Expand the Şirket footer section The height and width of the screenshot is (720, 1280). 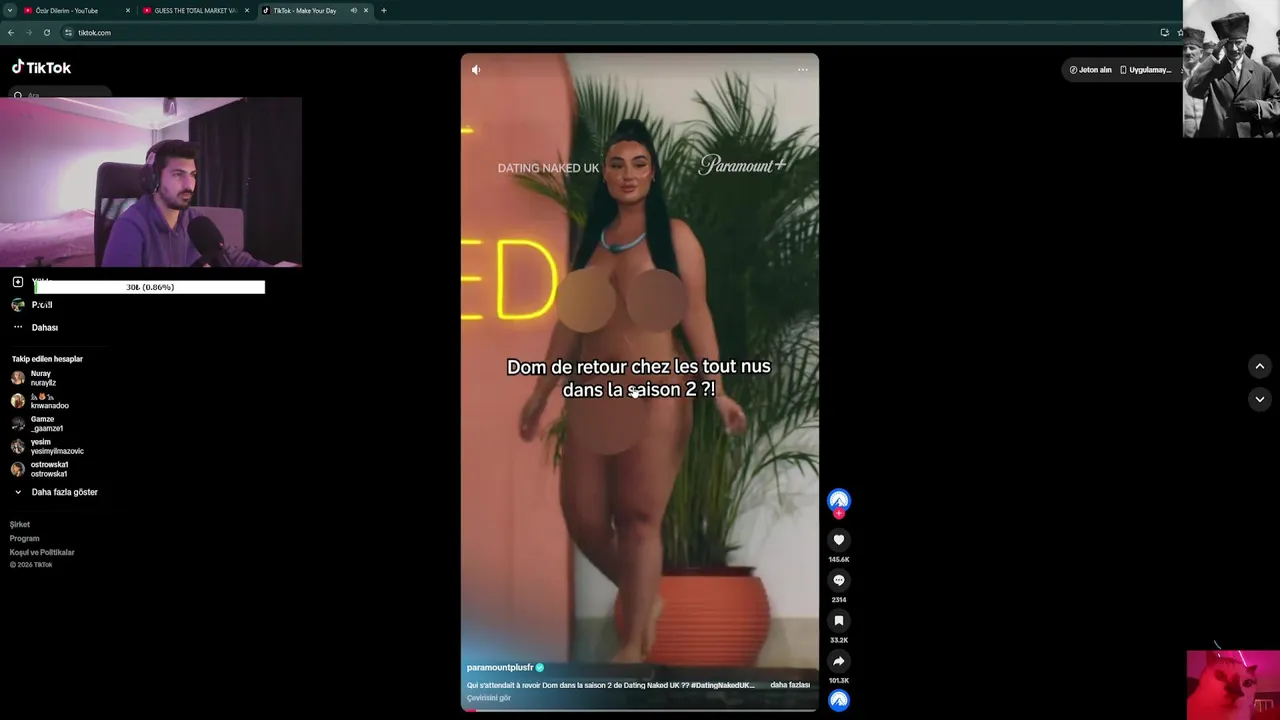[20, 525]
